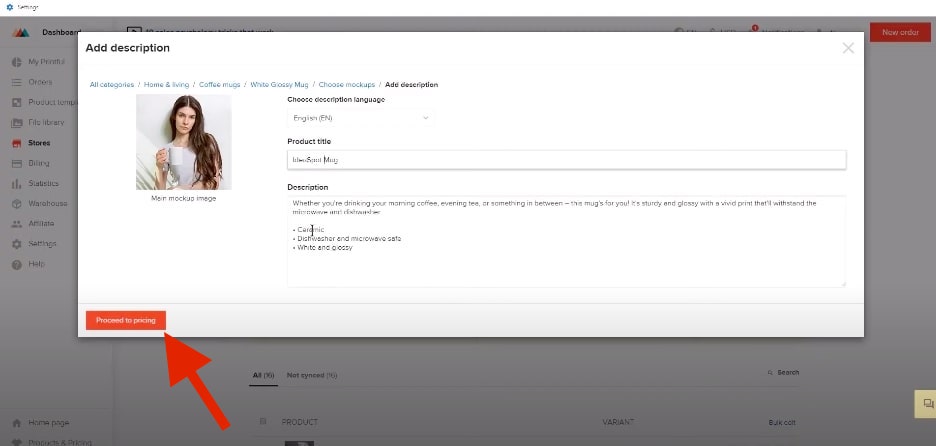Open the Home & living breadcrumb link
Screen dimensions: 936x446
(x=167, y=85)
